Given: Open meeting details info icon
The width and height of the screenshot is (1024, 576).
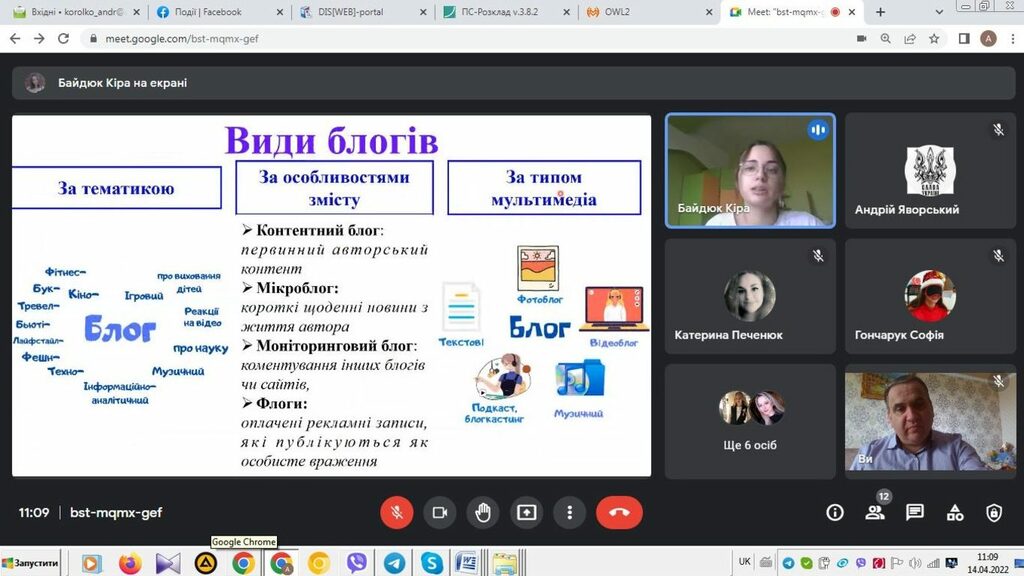Looking at the screenshot, I should click(835, 513).
